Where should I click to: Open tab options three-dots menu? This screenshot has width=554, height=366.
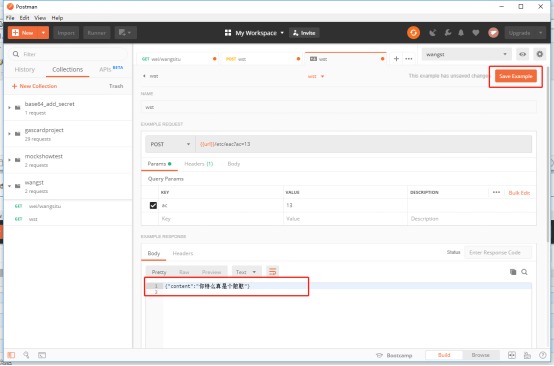[x=409, y=59]
